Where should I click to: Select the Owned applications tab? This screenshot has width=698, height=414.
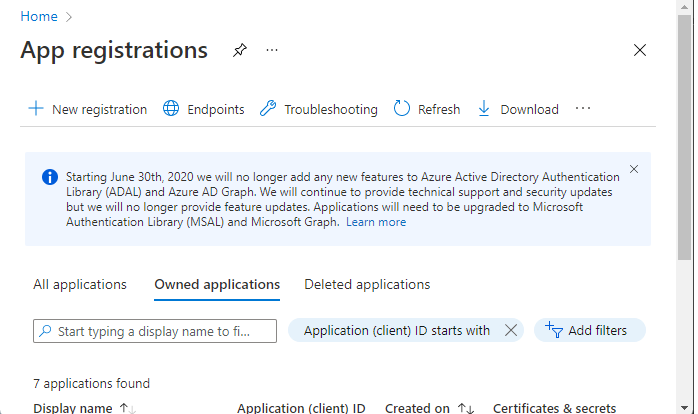pos(217,284)
